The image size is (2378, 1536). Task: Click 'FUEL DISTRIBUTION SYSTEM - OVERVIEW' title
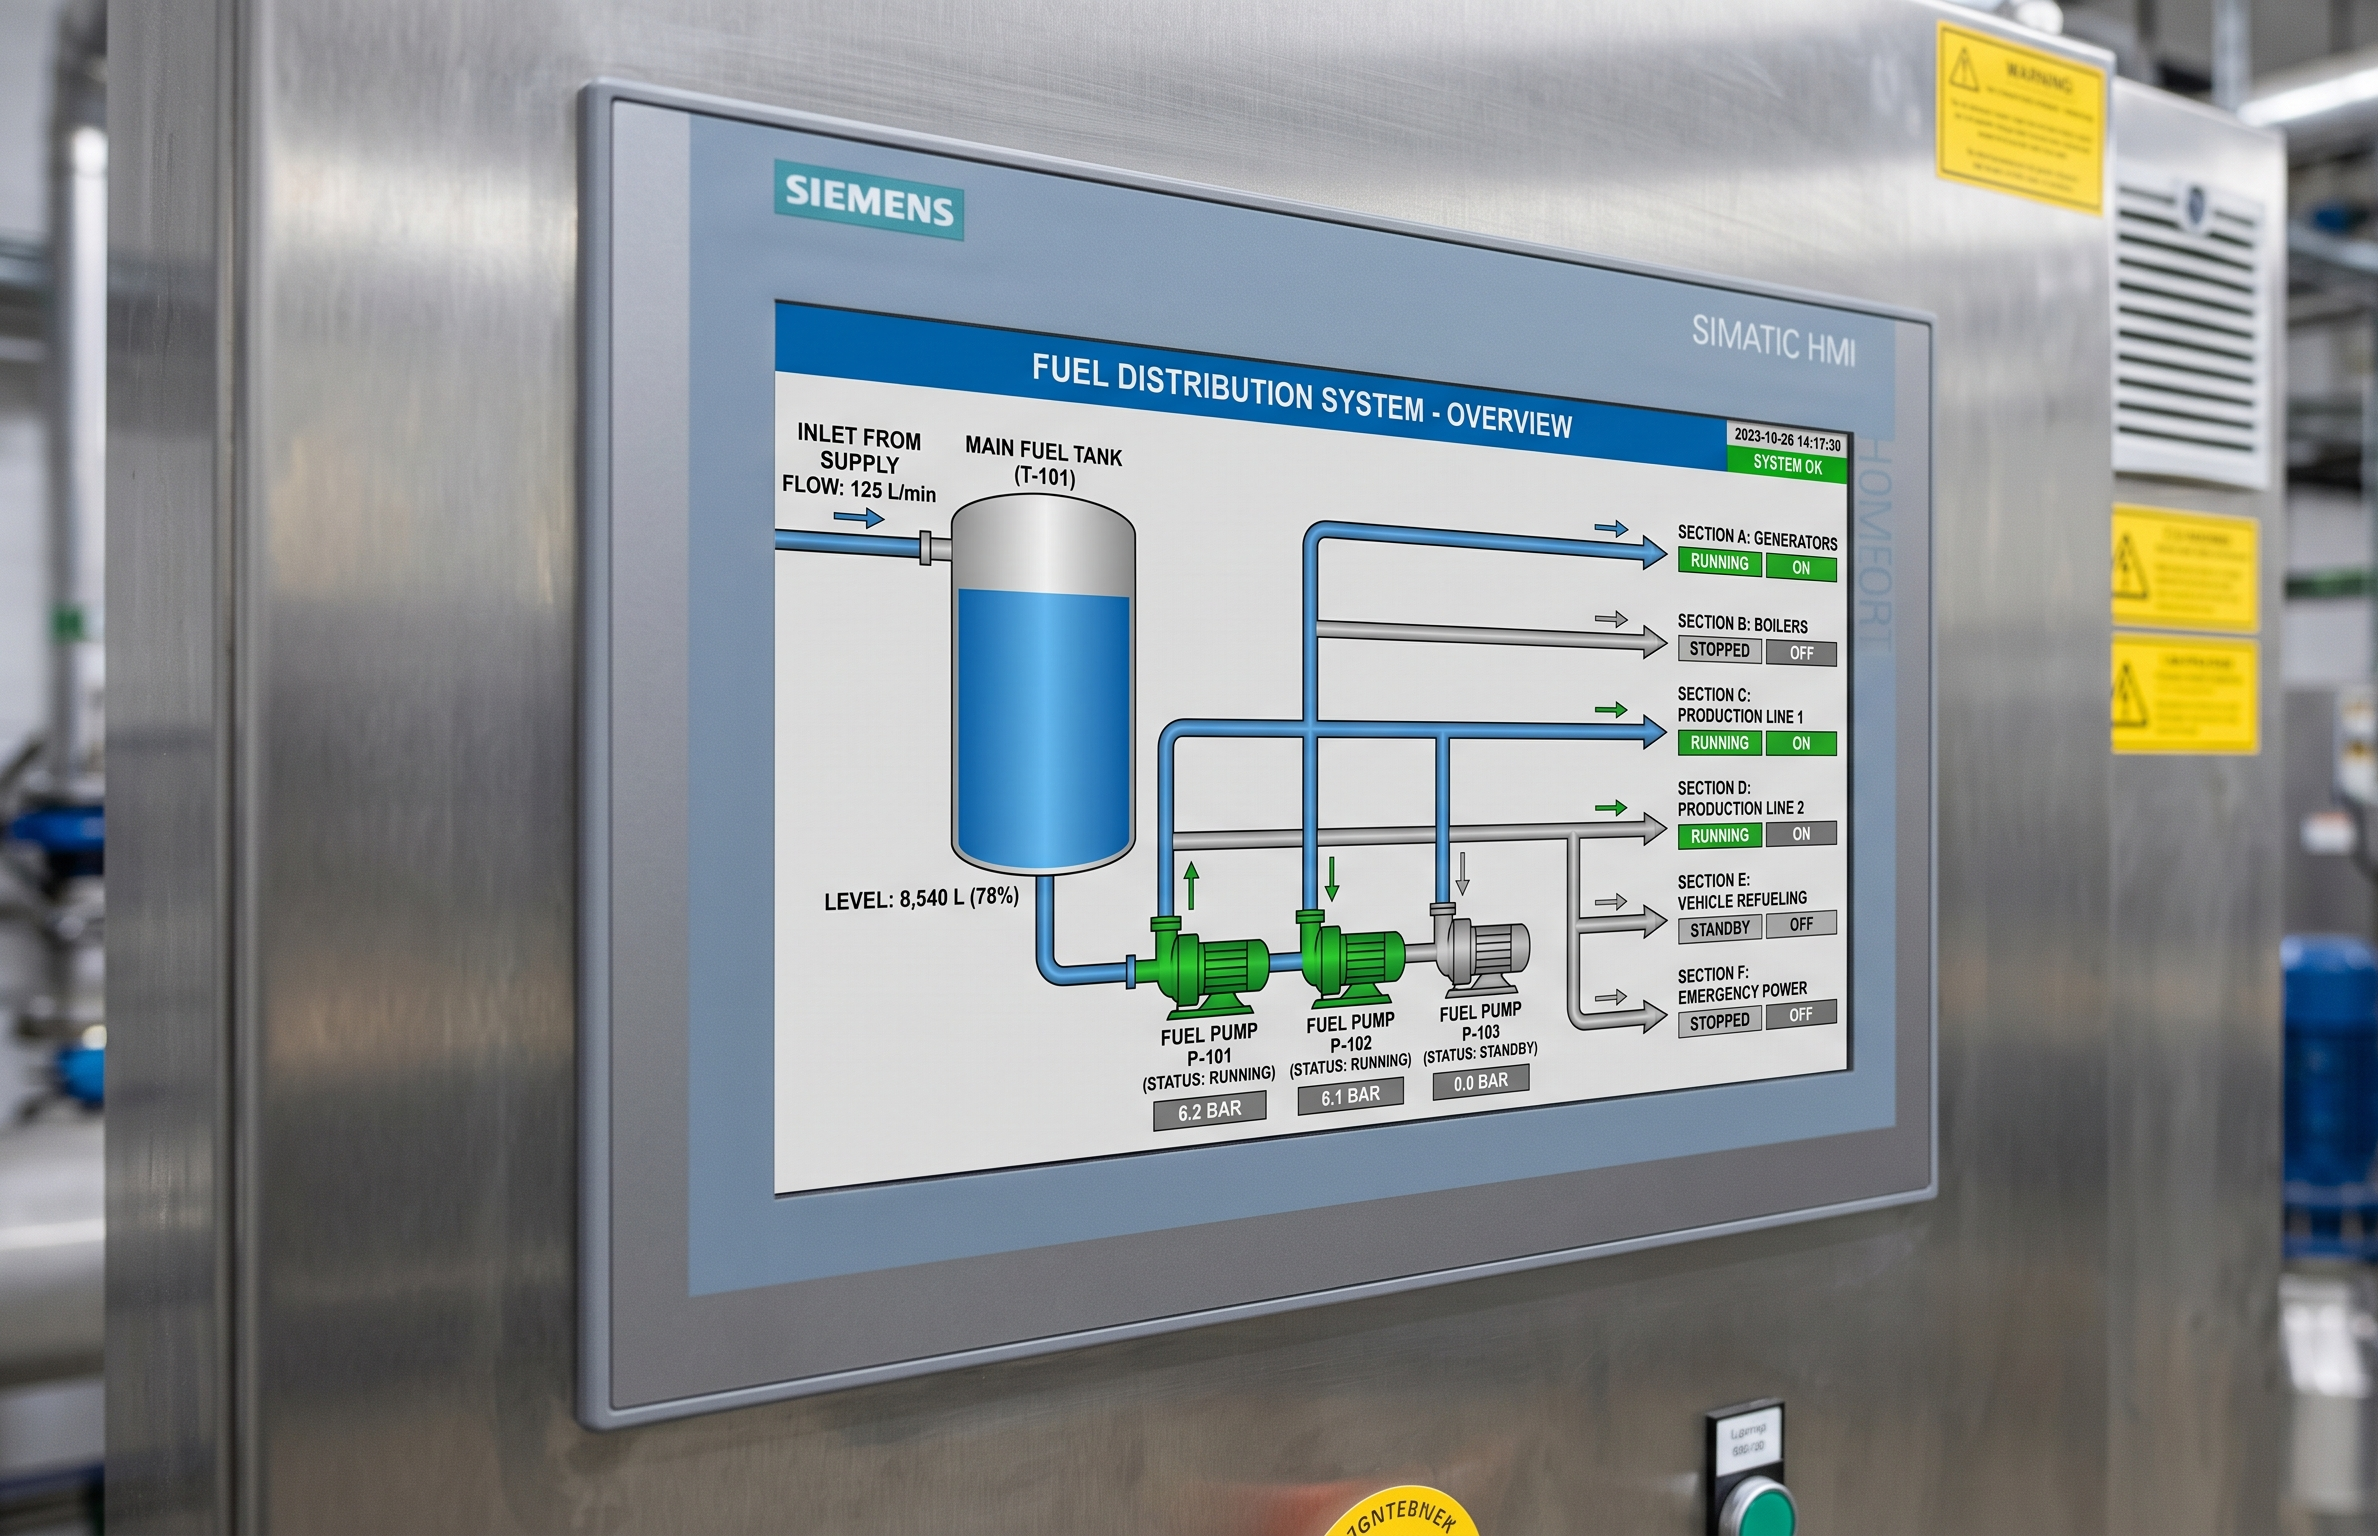pos(1301,396)
